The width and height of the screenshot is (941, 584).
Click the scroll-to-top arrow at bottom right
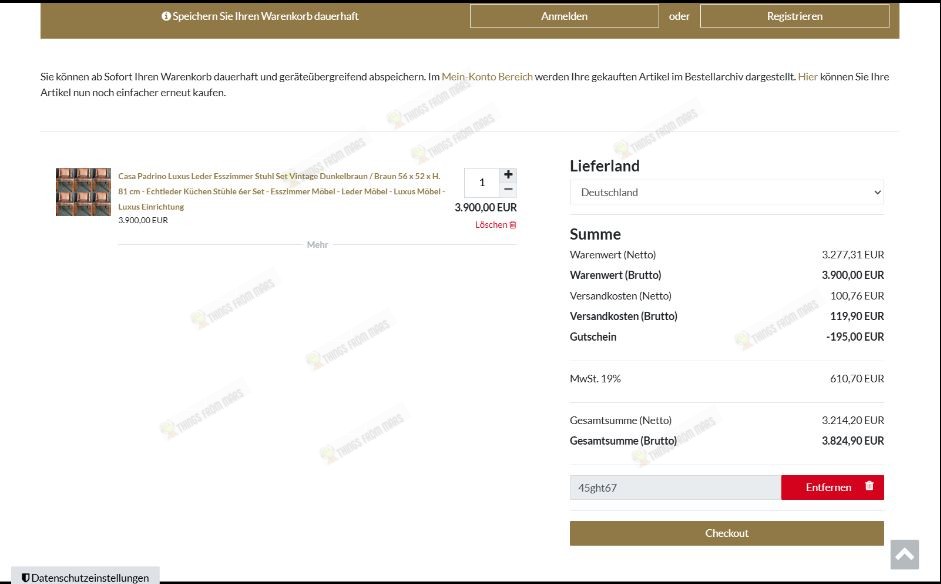[904, 554]
